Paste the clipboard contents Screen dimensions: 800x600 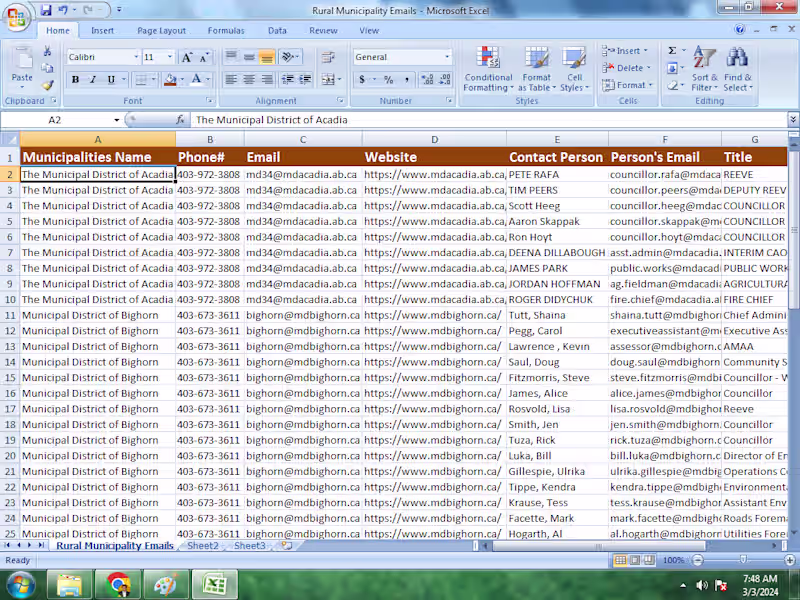tap(22, 66)
